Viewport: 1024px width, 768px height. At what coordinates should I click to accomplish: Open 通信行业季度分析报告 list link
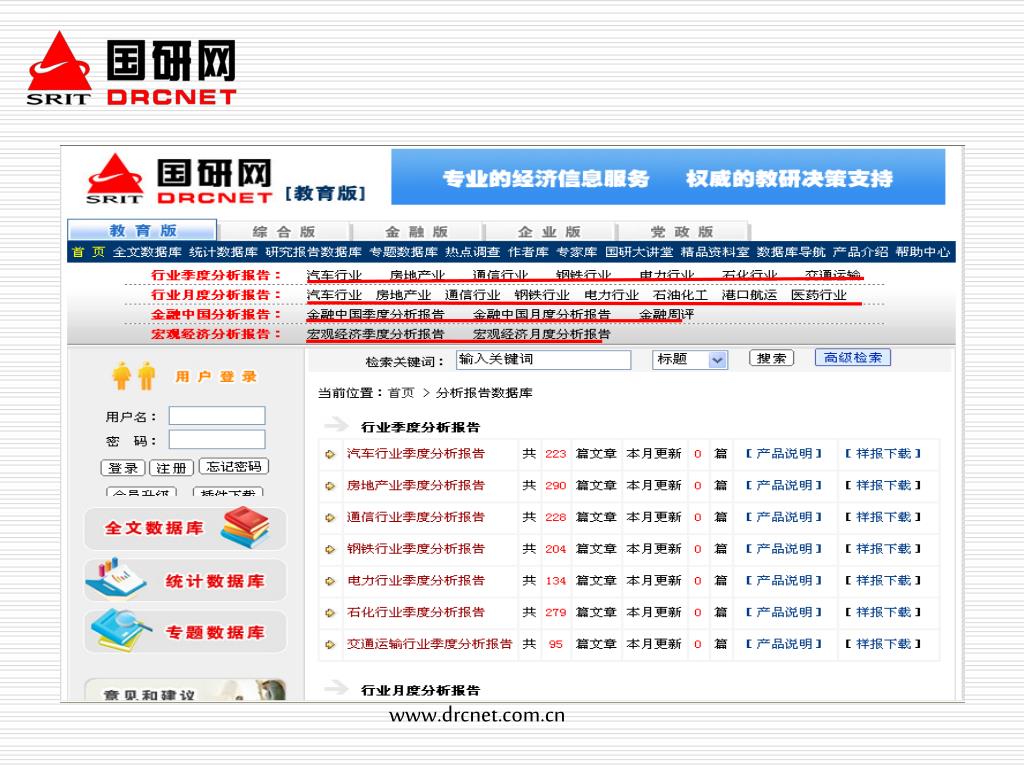[x=415, y=517]
